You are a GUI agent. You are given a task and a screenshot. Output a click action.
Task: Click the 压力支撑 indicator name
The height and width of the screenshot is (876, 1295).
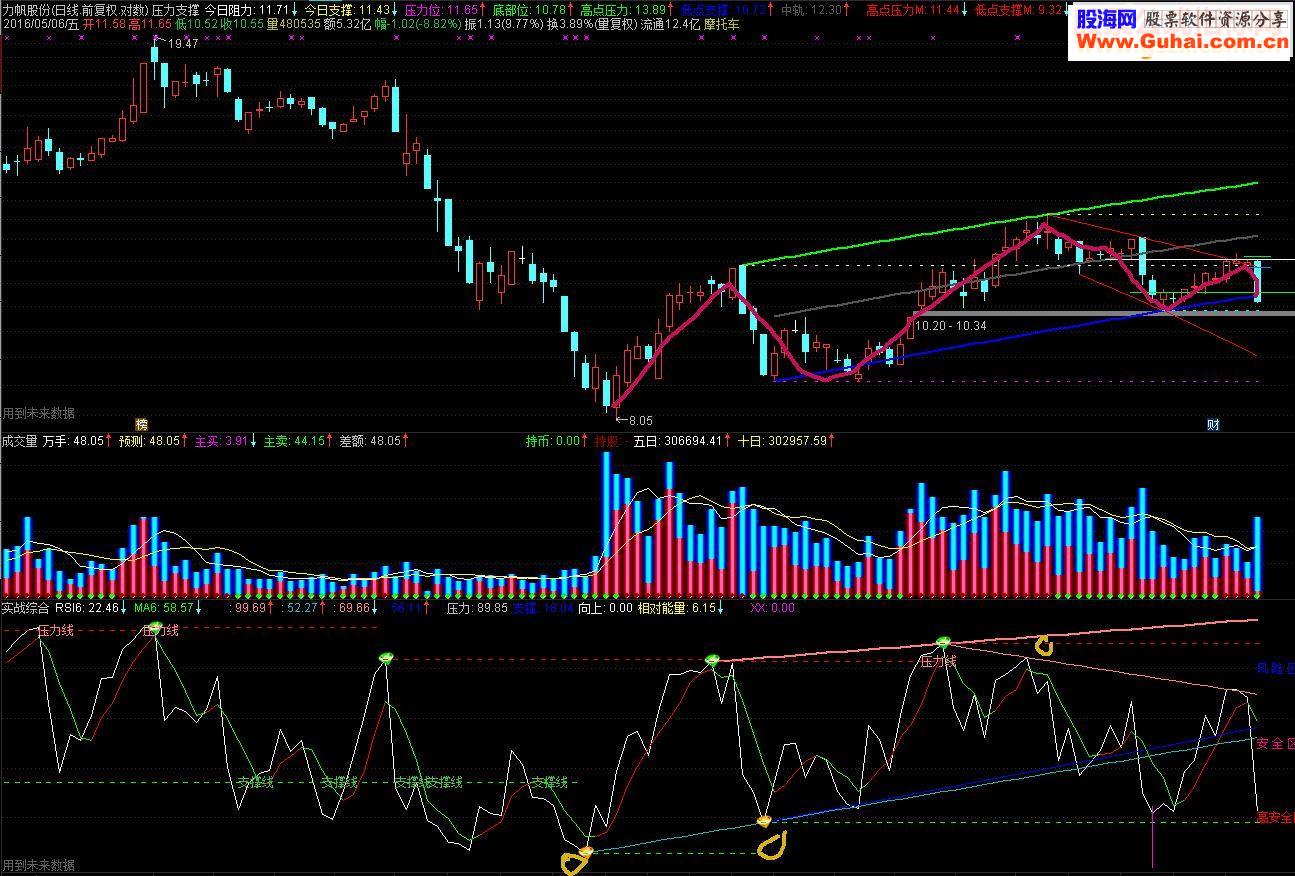(175, 8)
